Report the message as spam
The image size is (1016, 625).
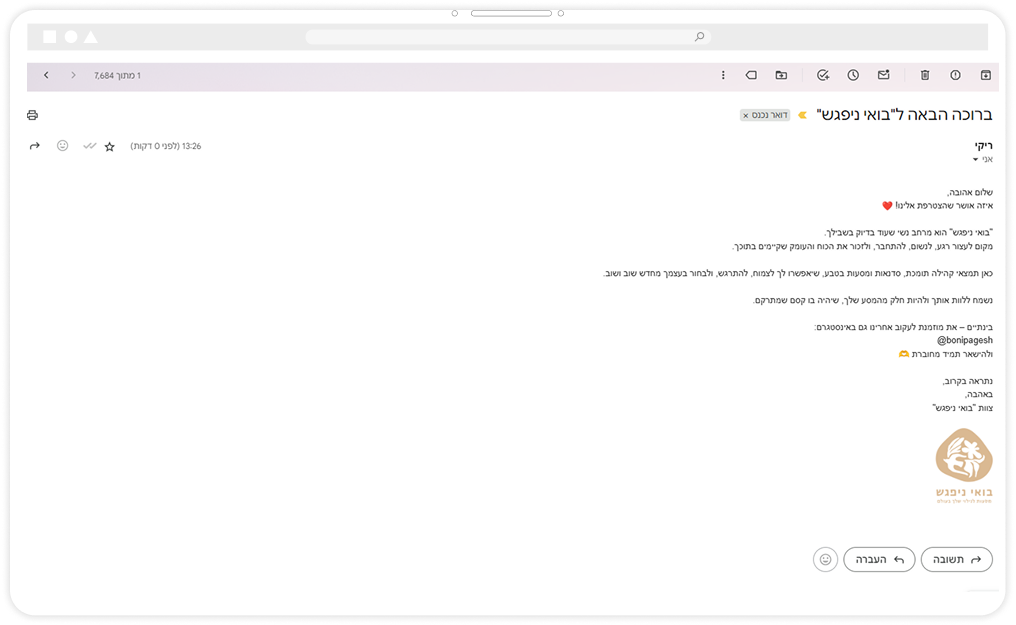[x=955, y=75]
